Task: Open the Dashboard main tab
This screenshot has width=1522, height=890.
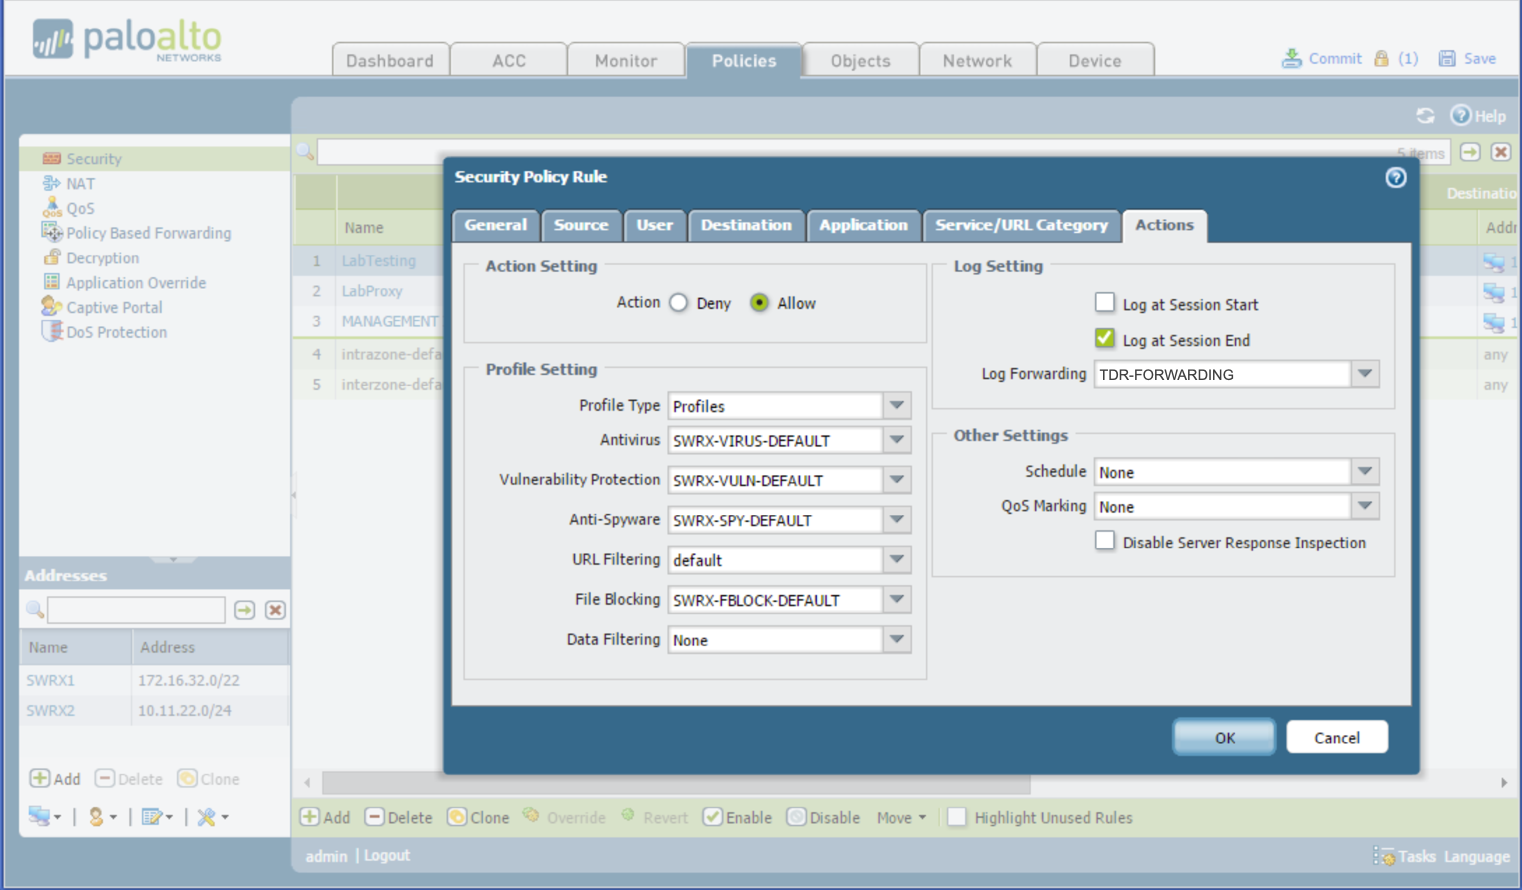Action: 390,60
